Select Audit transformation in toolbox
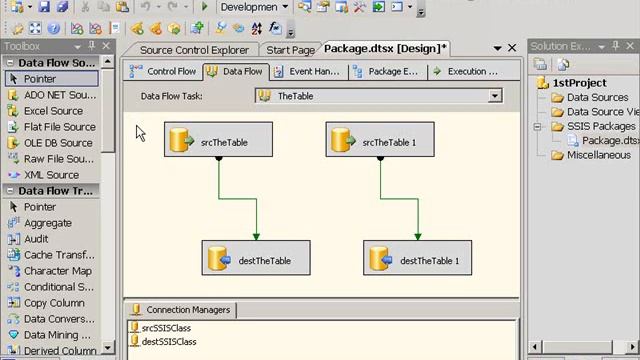Image resolution: width=640 pixels, height=360 pixels. coord(52,239)
